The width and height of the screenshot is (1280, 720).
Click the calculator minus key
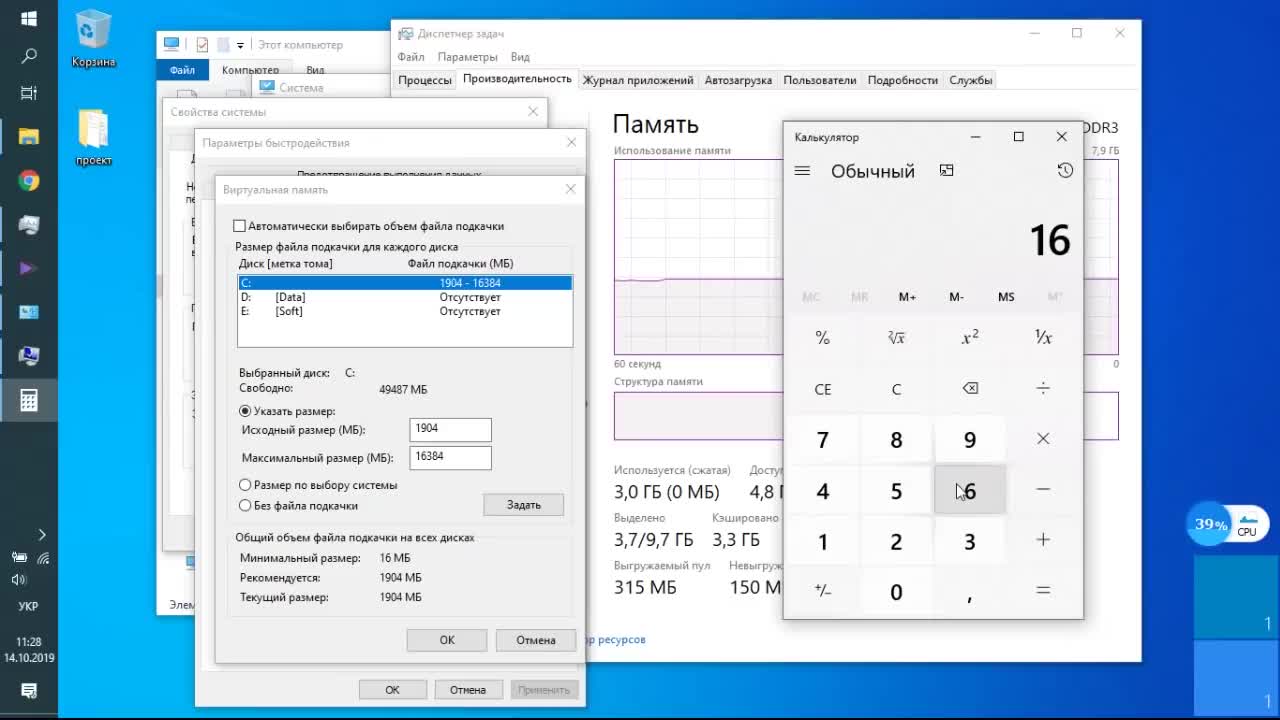(x=1043, y=490)
